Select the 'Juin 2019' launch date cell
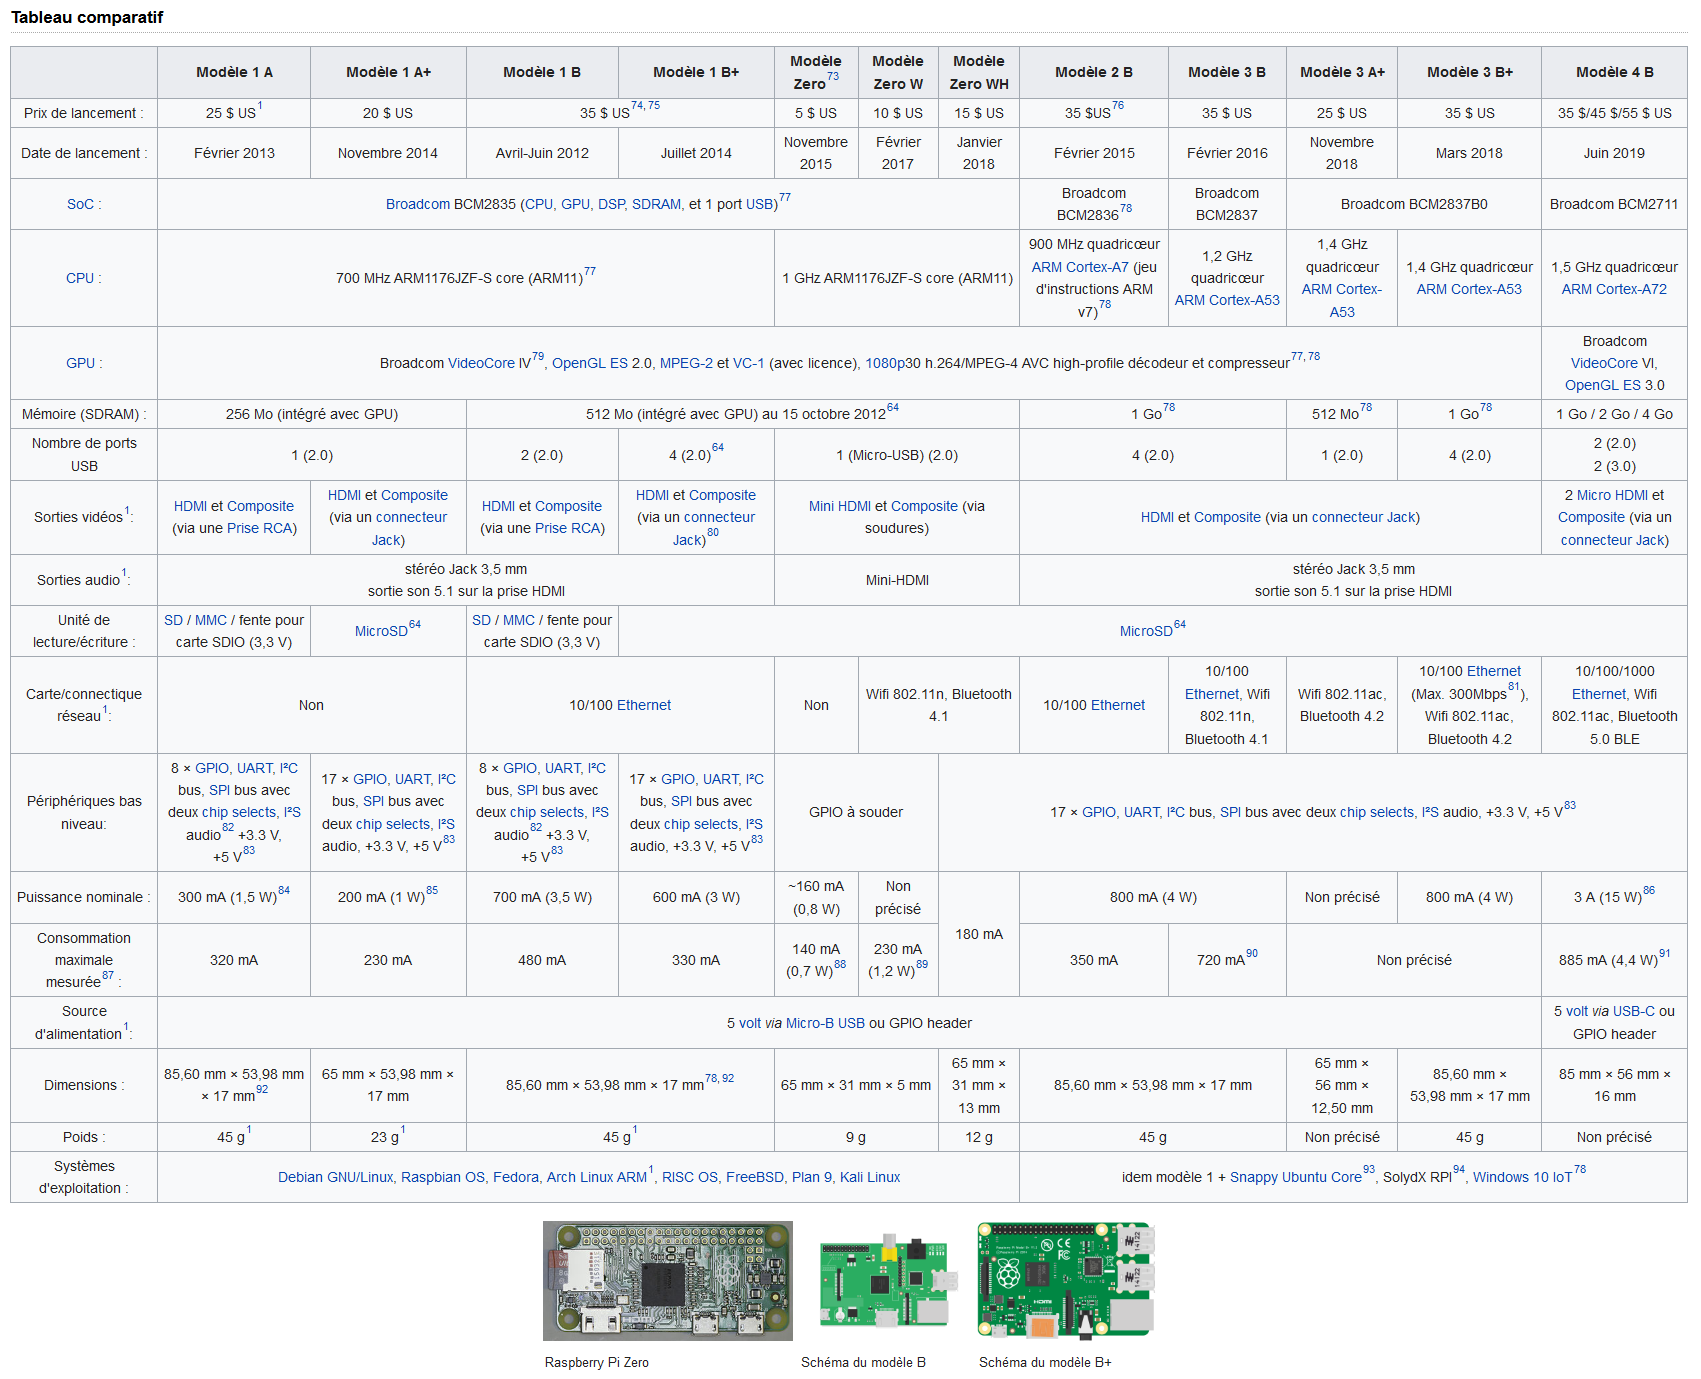The width and height of the screenshot is (1701, 1379). tap(1614, 153)
